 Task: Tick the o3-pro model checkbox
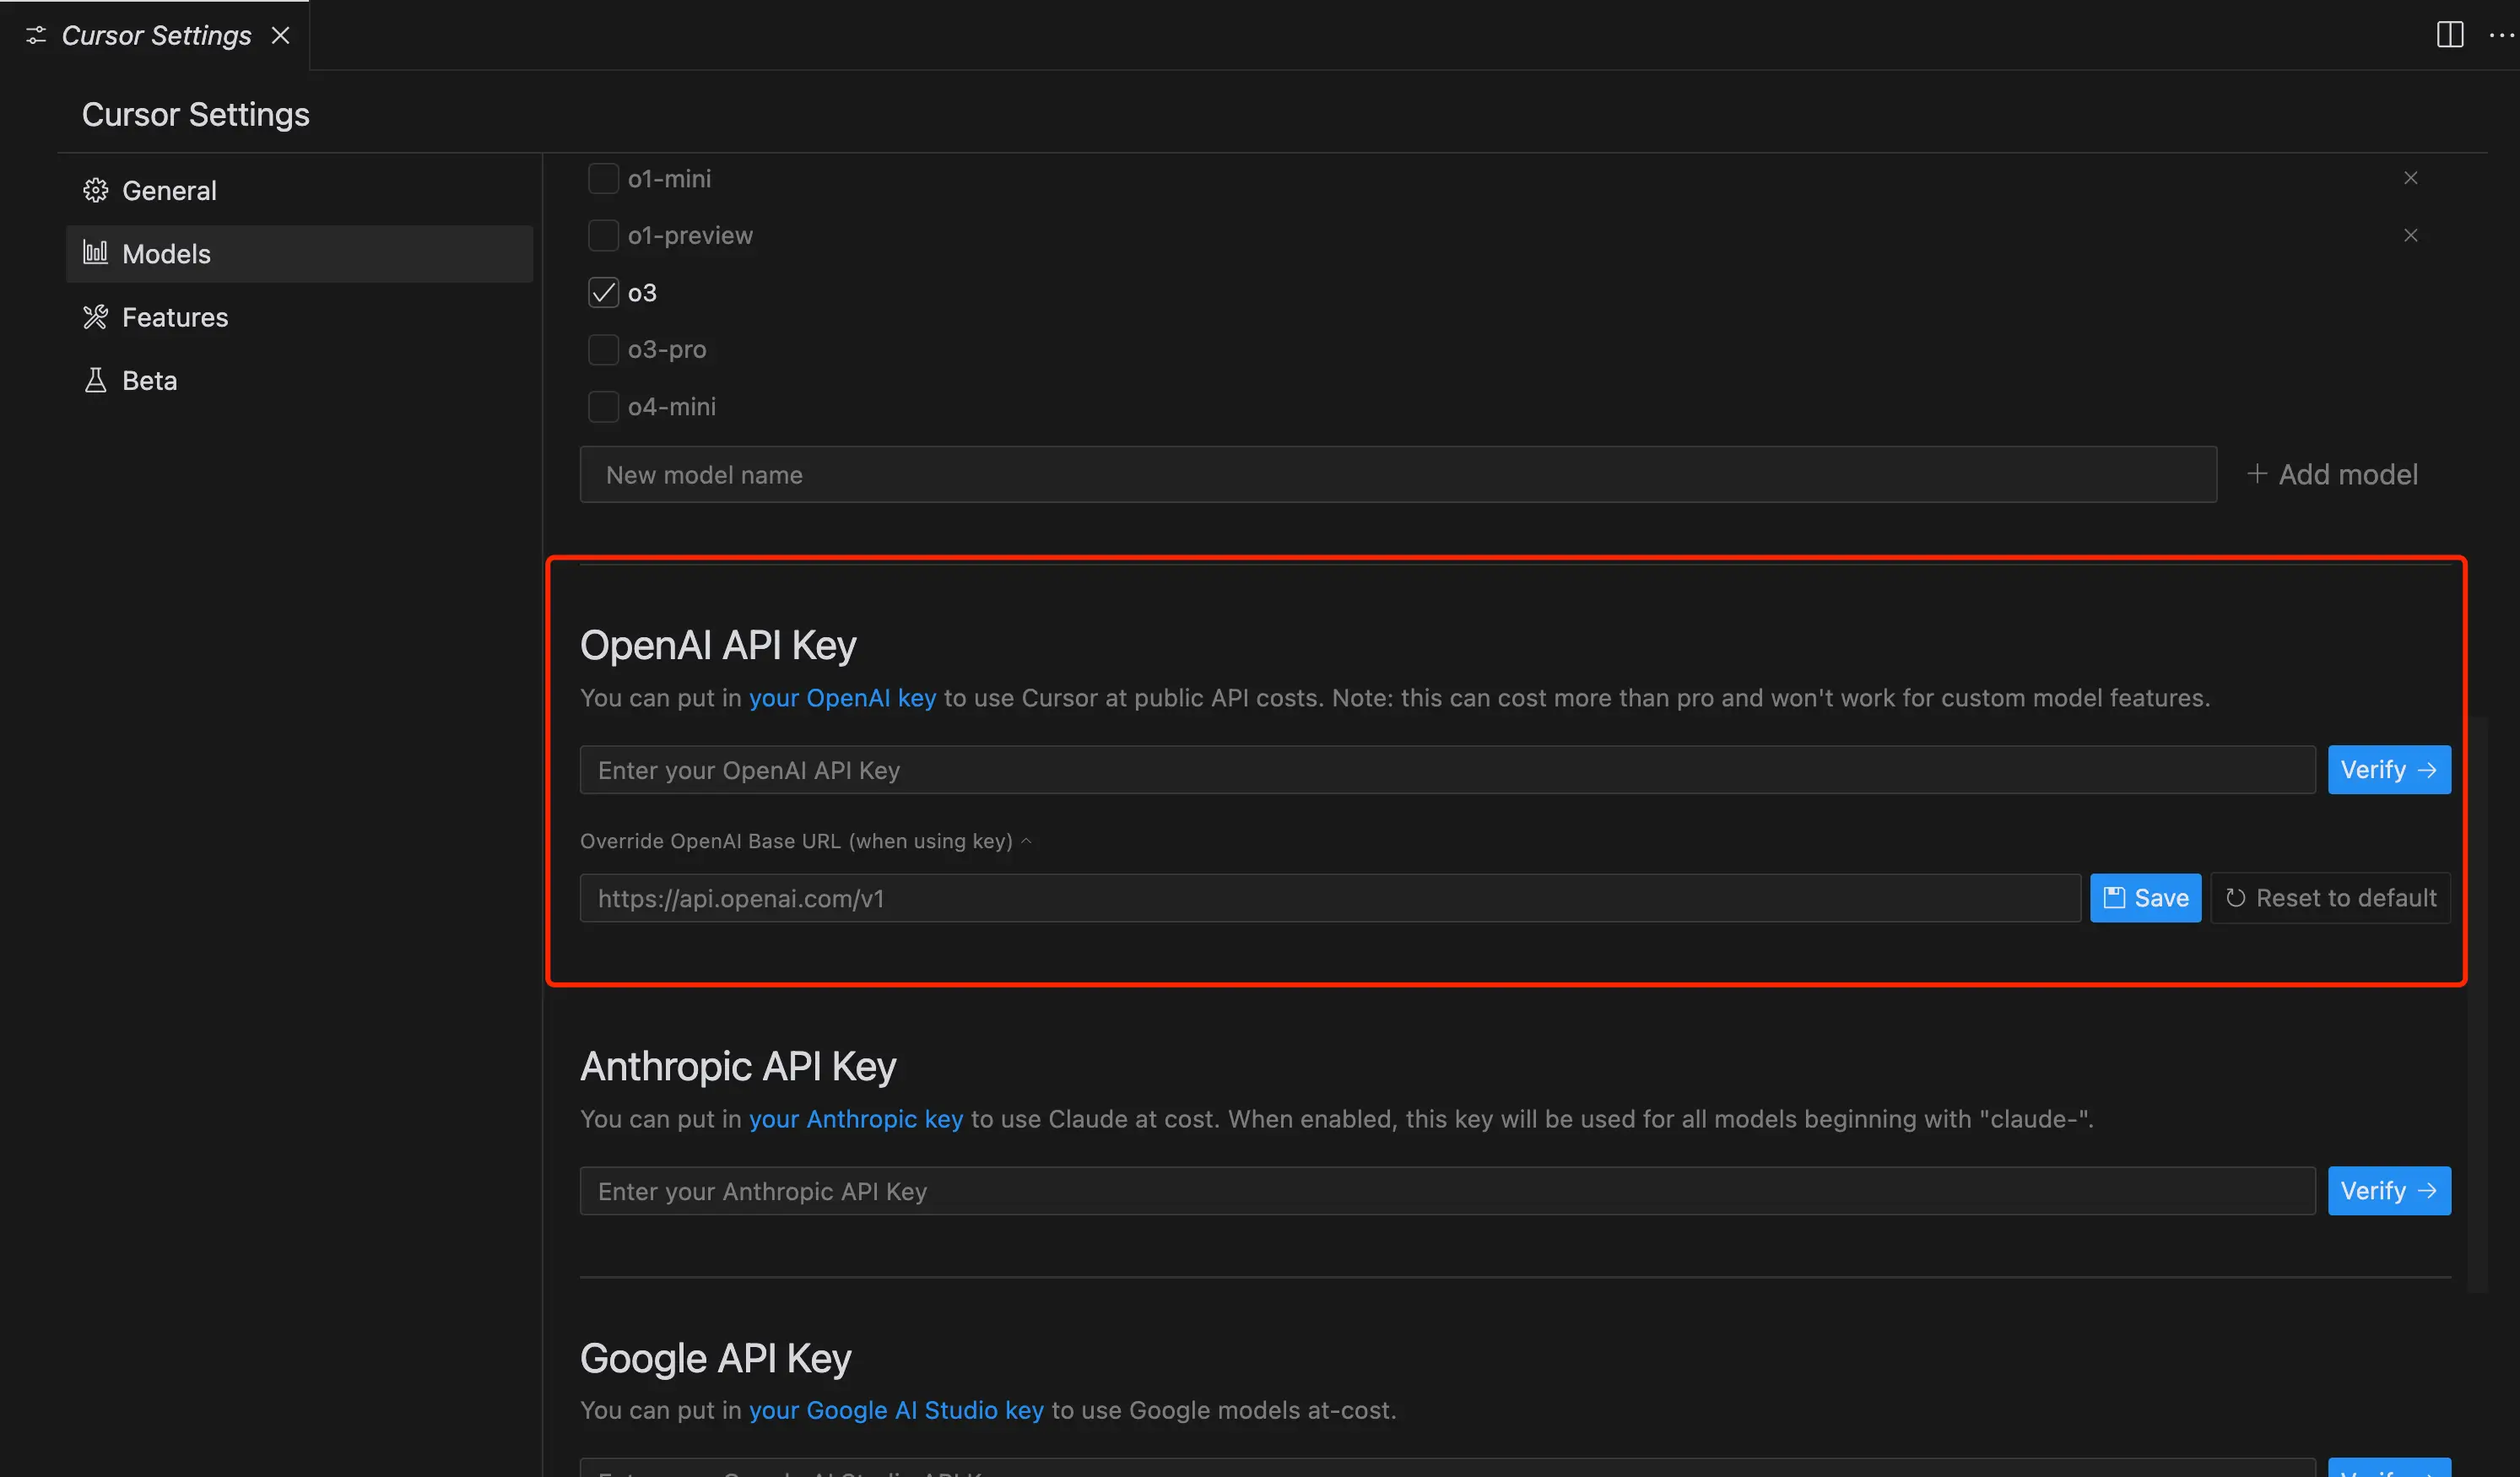tap(603, 350)
